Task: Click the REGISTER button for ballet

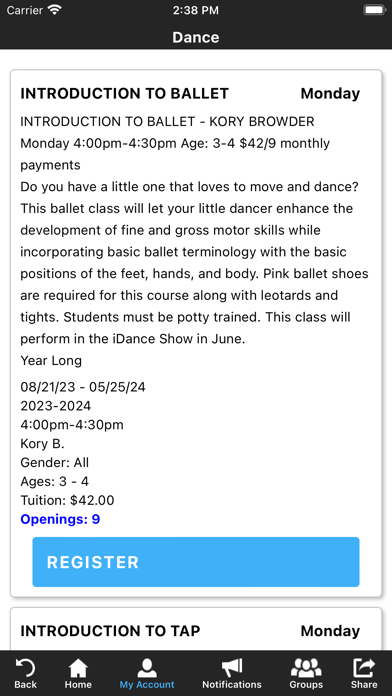Action: [x=196, y=562]
